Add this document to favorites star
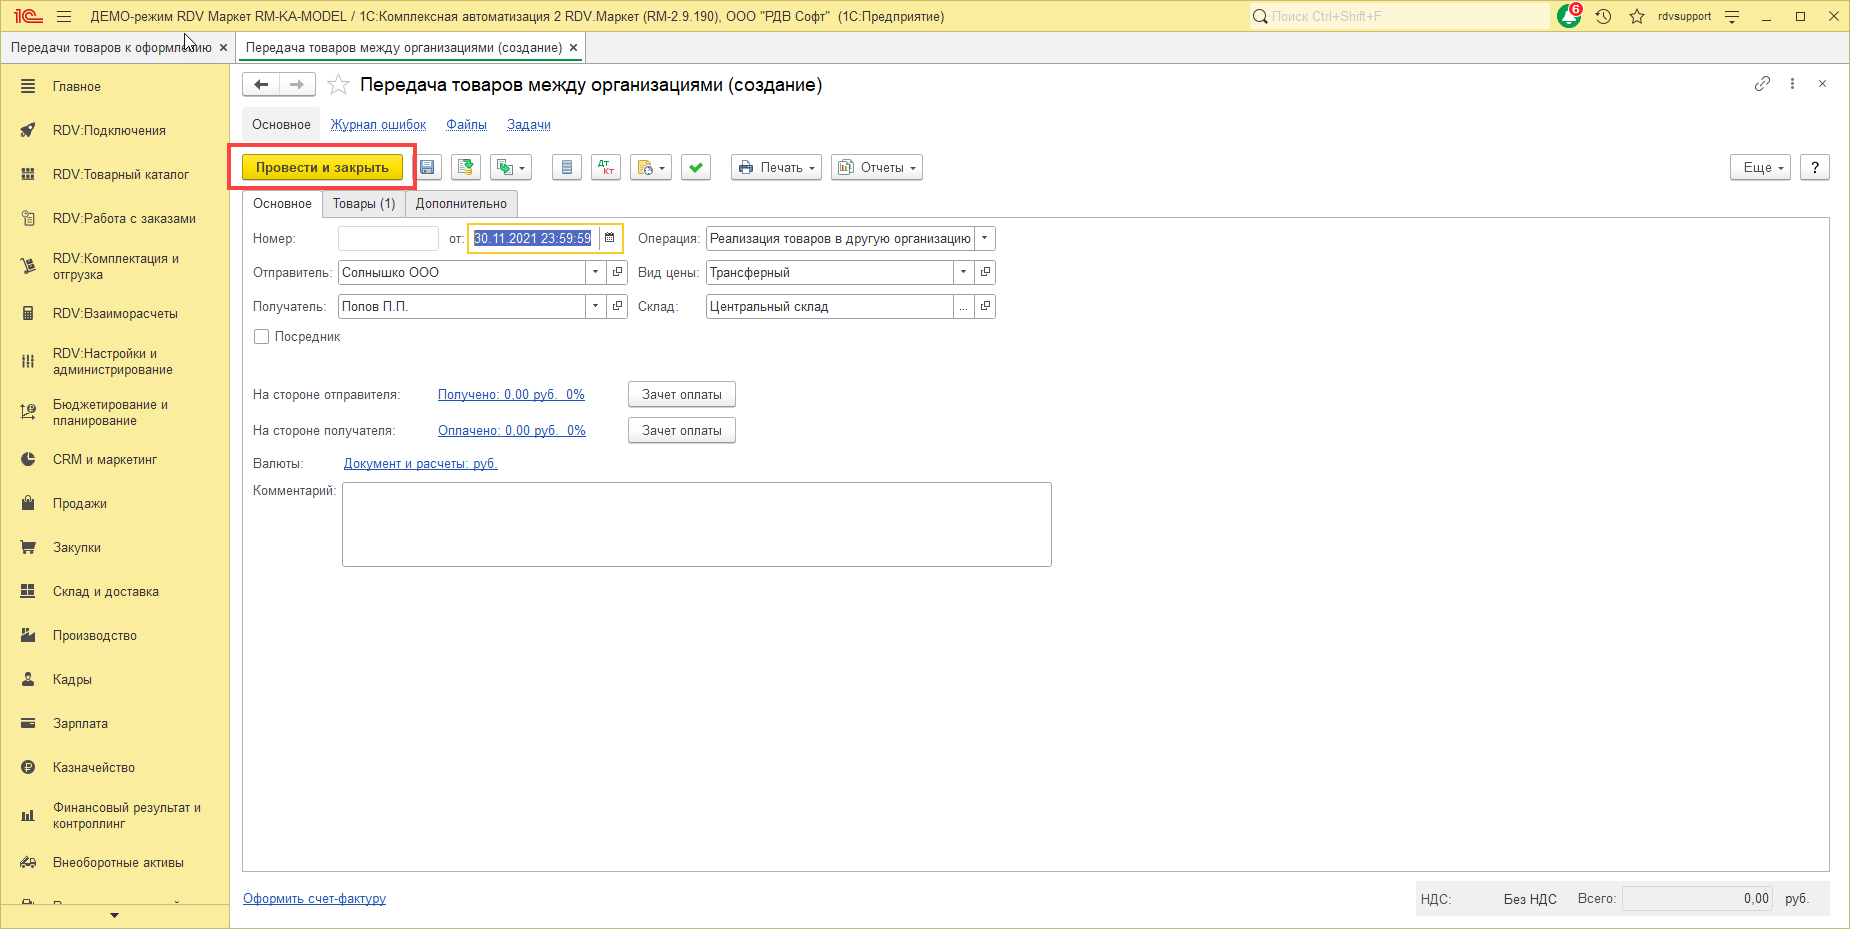Screen dimensions: 1850x929 coord(339,85)
